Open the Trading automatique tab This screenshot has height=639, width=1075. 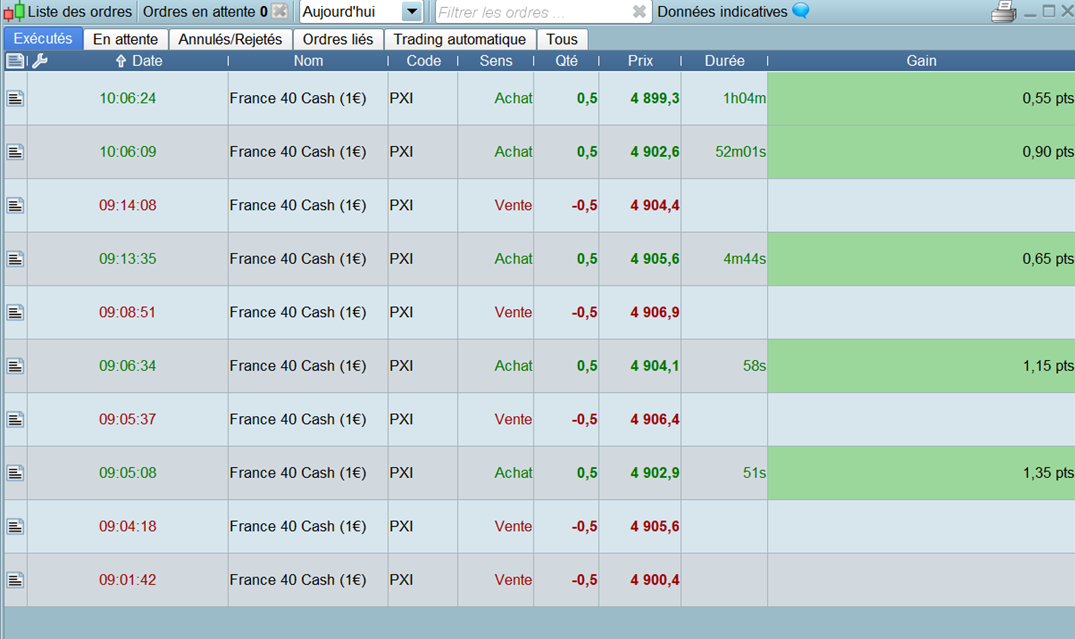[x=459, y=39]
